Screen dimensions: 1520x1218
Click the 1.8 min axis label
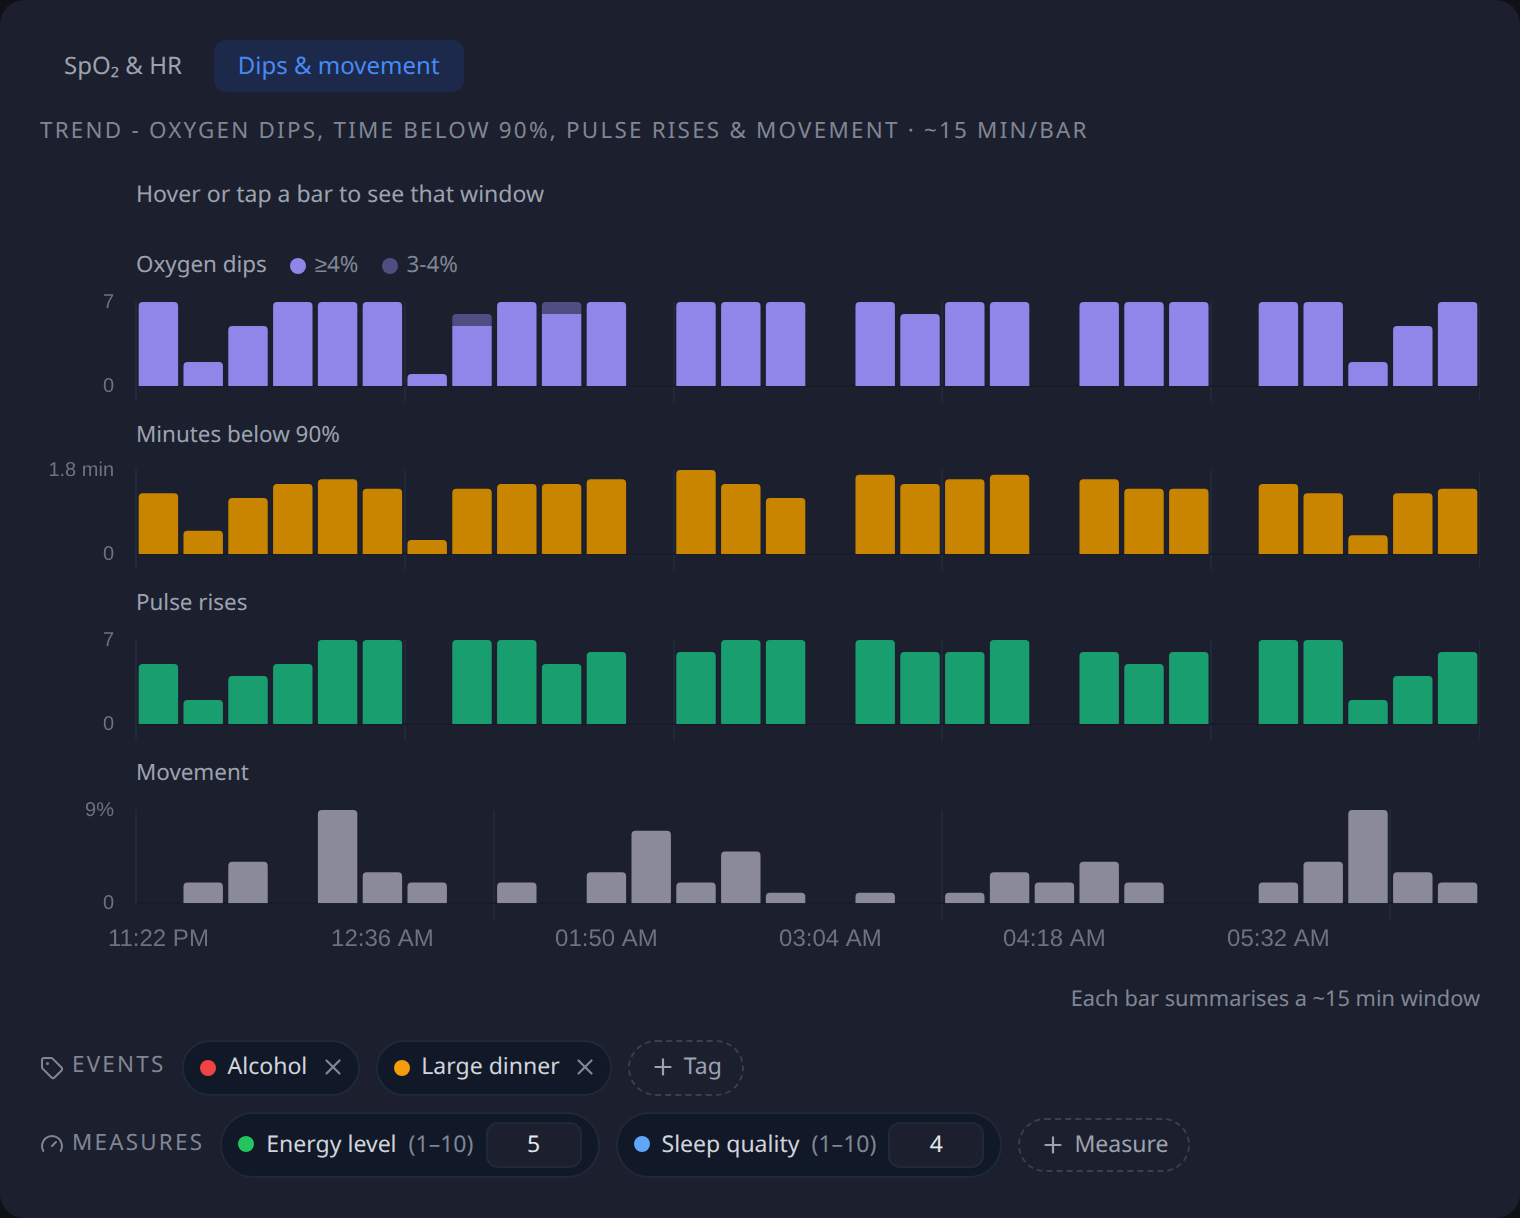81,470
